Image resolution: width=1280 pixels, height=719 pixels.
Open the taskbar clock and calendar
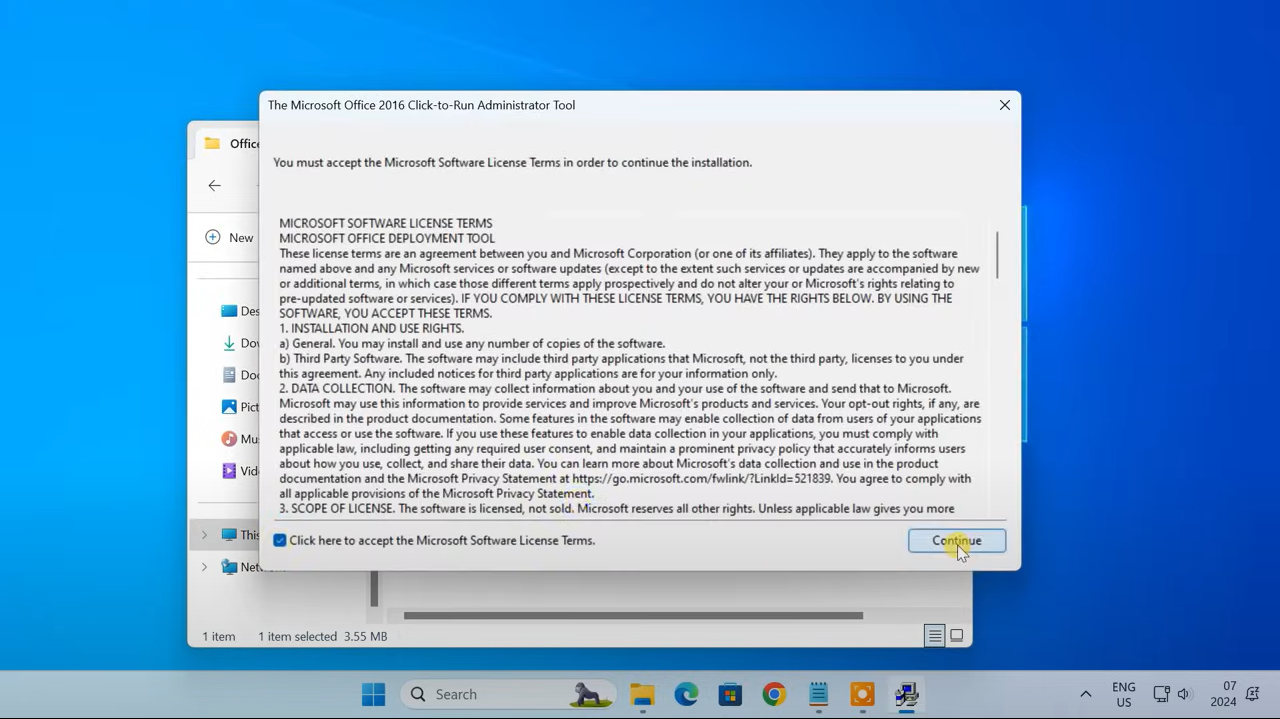(1223, 694)
